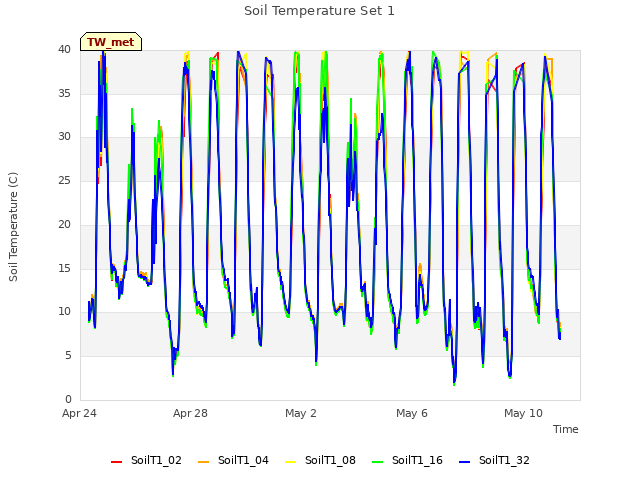Click the yellow SoilT1_08 legend swatch
640x480 pixels.
(290, 462)
